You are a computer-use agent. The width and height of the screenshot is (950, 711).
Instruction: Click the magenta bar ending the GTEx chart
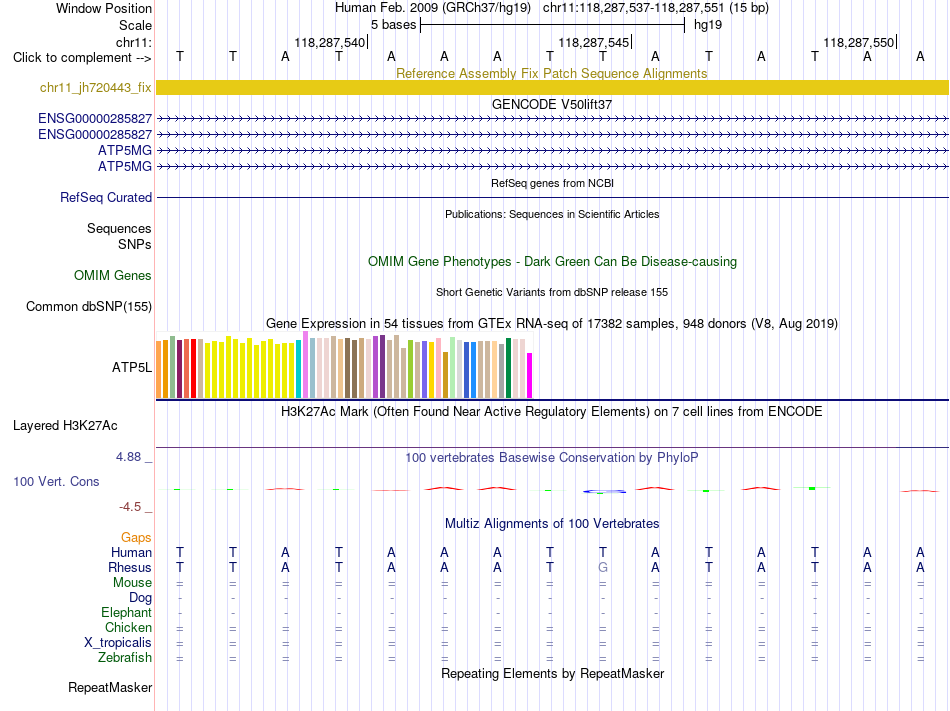tap(530, 375)
